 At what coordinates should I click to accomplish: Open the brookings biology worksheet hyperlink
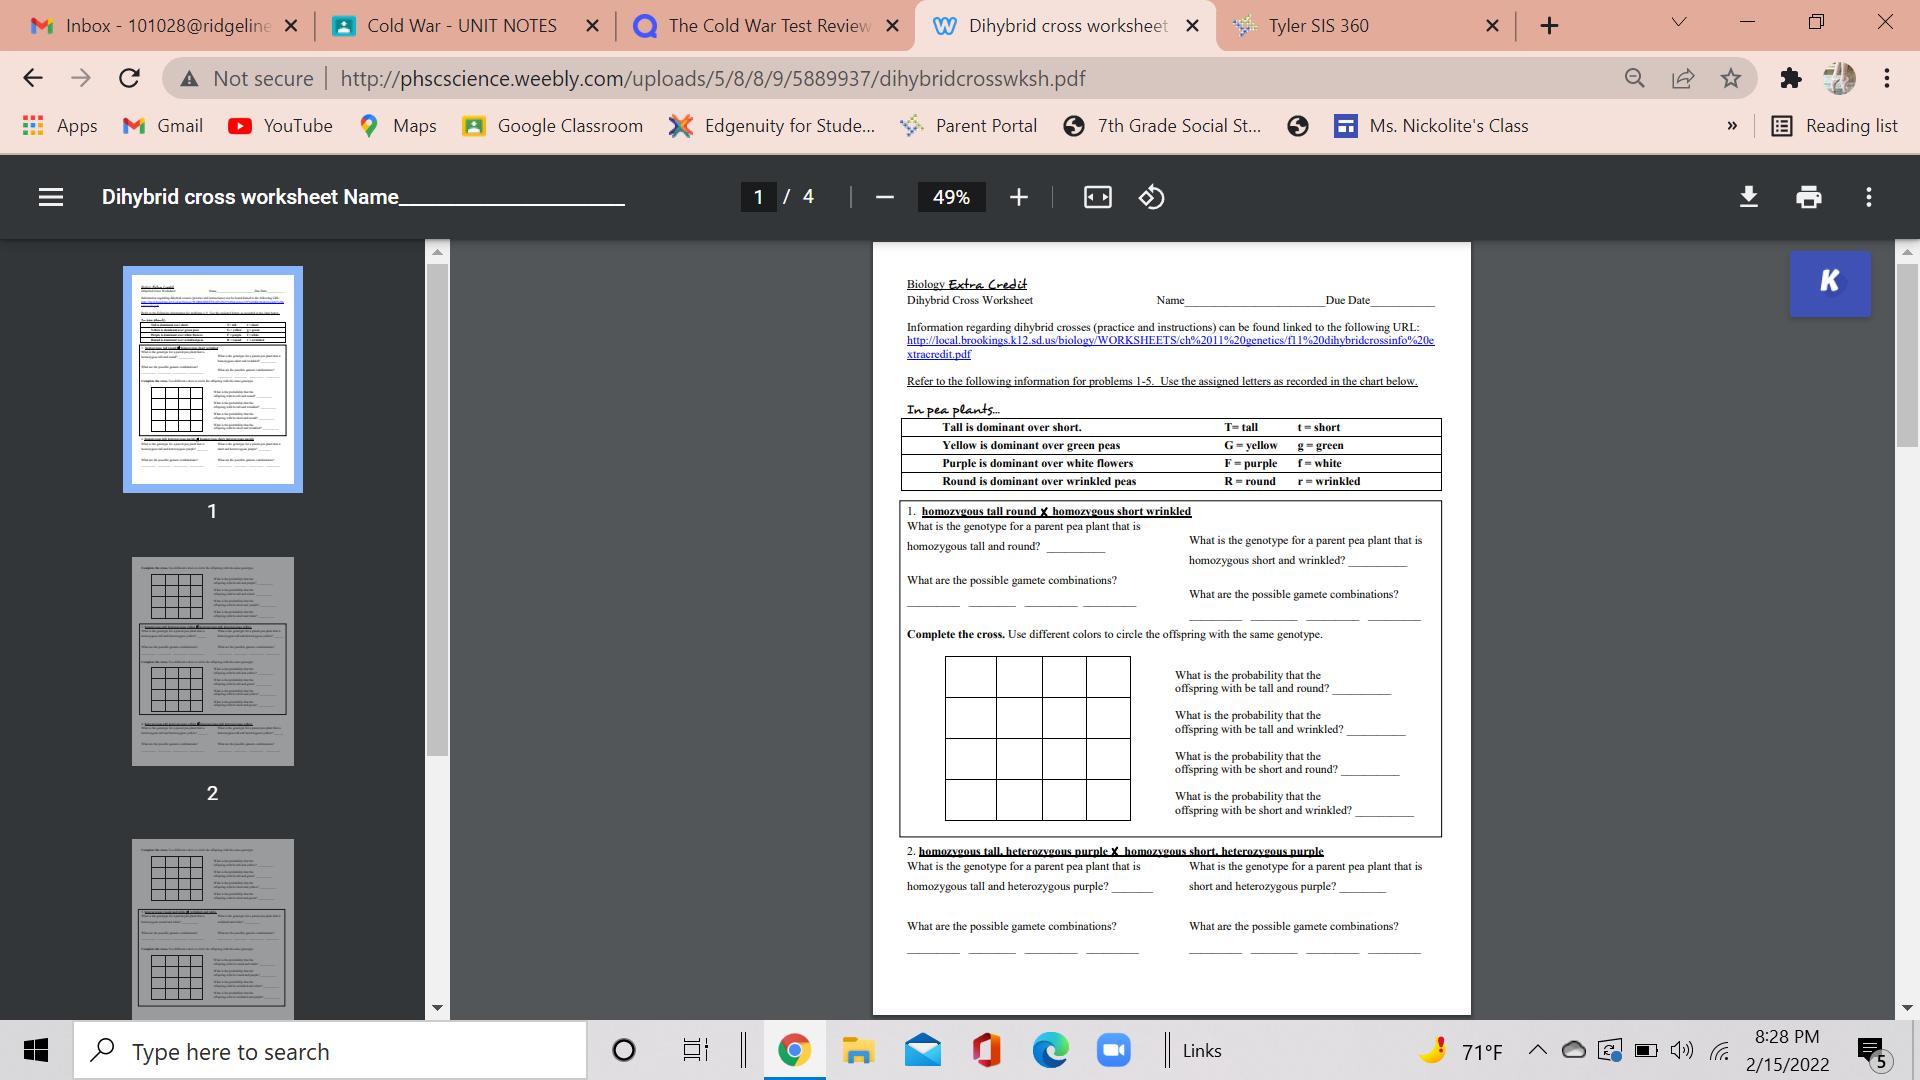point(1169,341)
